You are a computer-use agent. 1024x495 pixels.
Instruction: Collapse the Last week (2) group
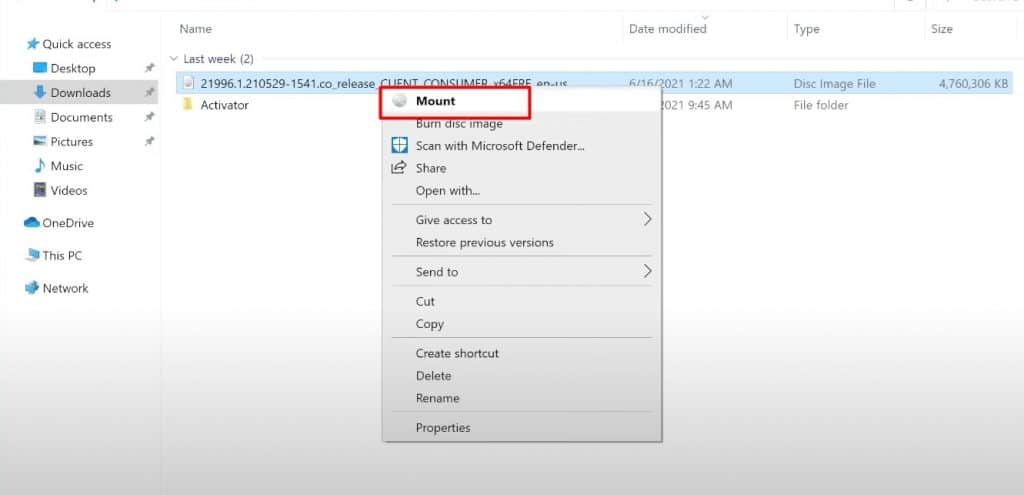[174, 59]
